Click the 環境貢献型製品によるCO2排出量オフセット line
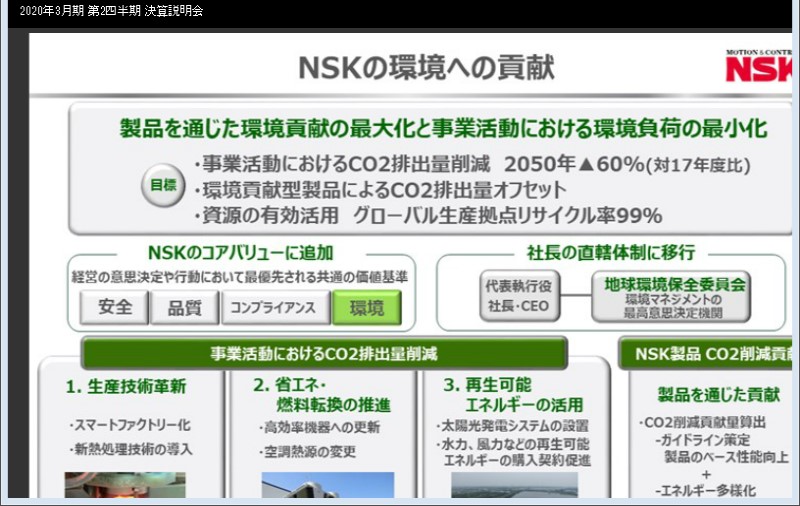This screenshot has width=800, height=506. coord(380,190)
